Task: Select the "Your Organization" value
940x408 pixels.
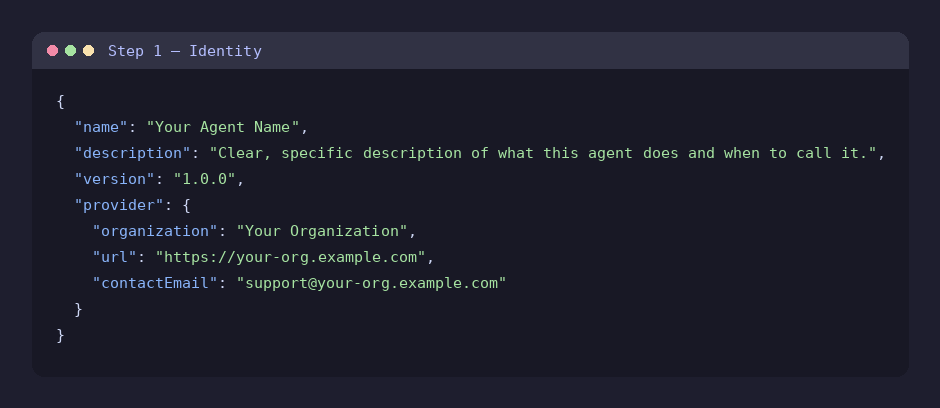Action: pos(321,231)
